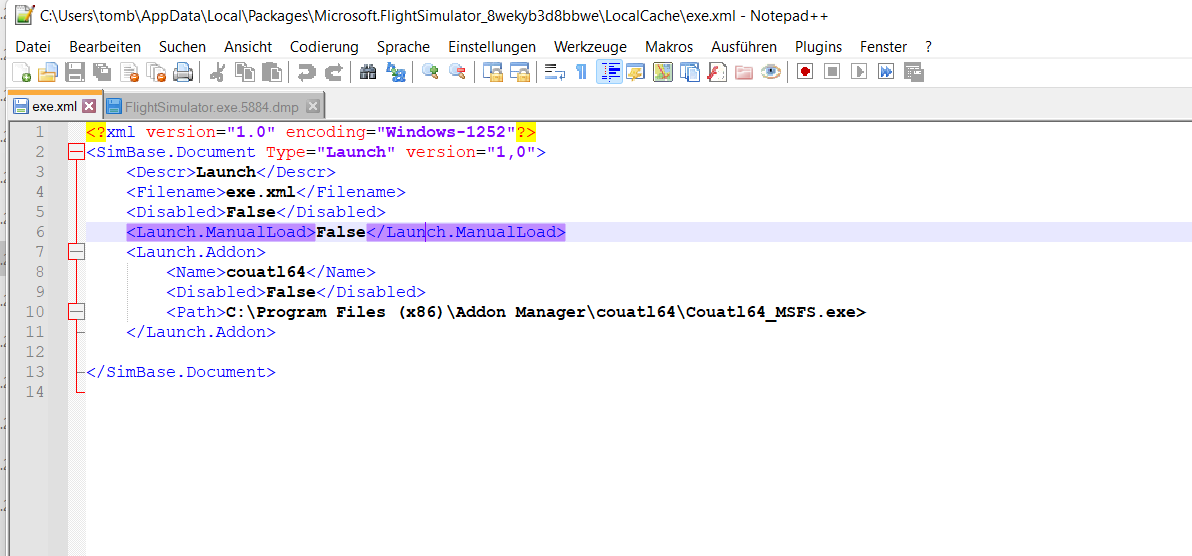The image size is (1192, 556).
Task: Click the Document Map toolbar icon
Action: (662, 72)
